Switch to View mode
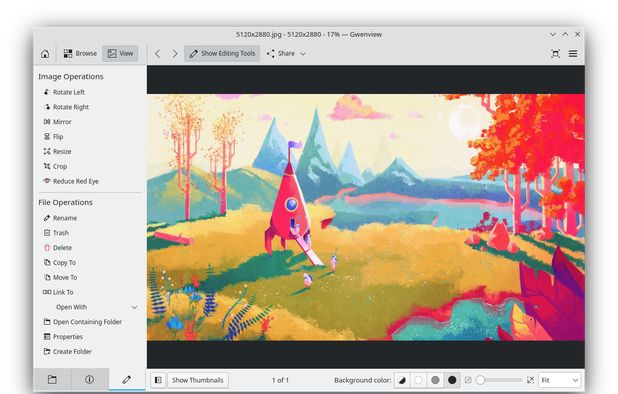Viewport: 618px width, 394px height. [121, 54]
